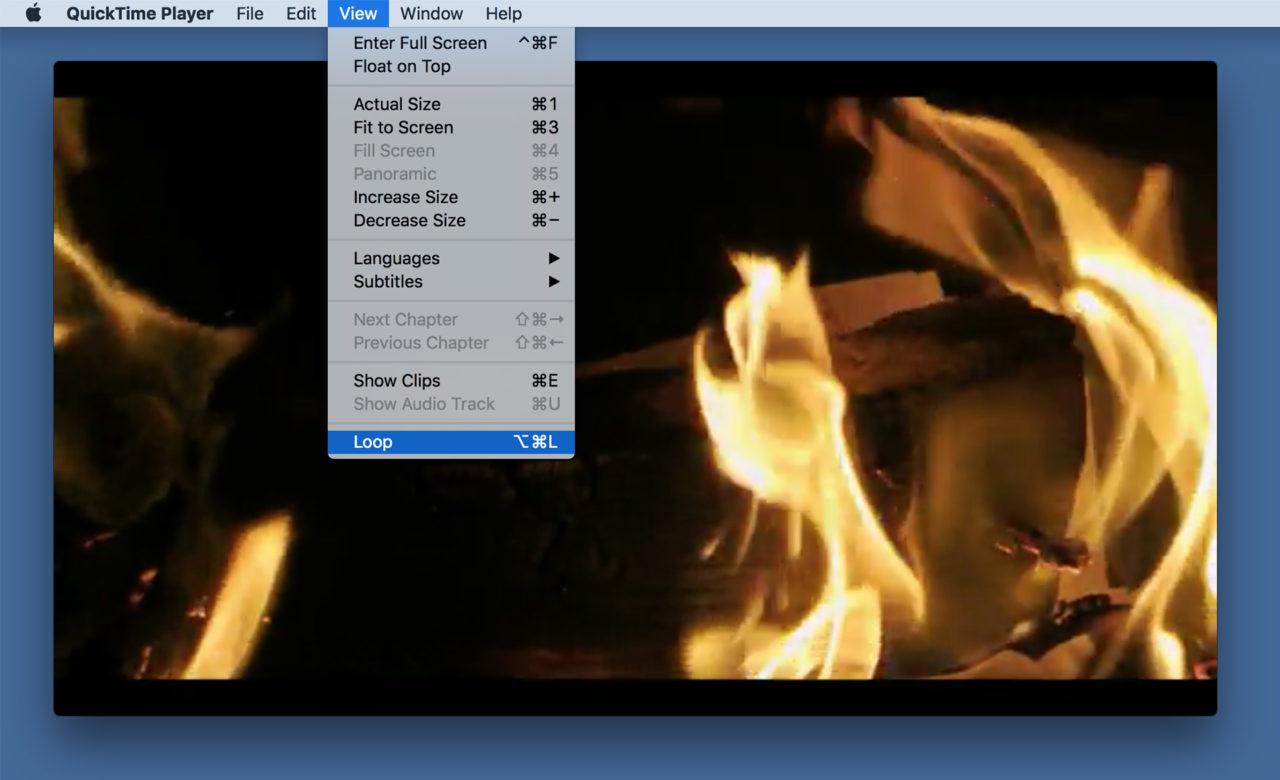Close the open View menu
Screen dimensions: 1280x780
pos(358,13)
